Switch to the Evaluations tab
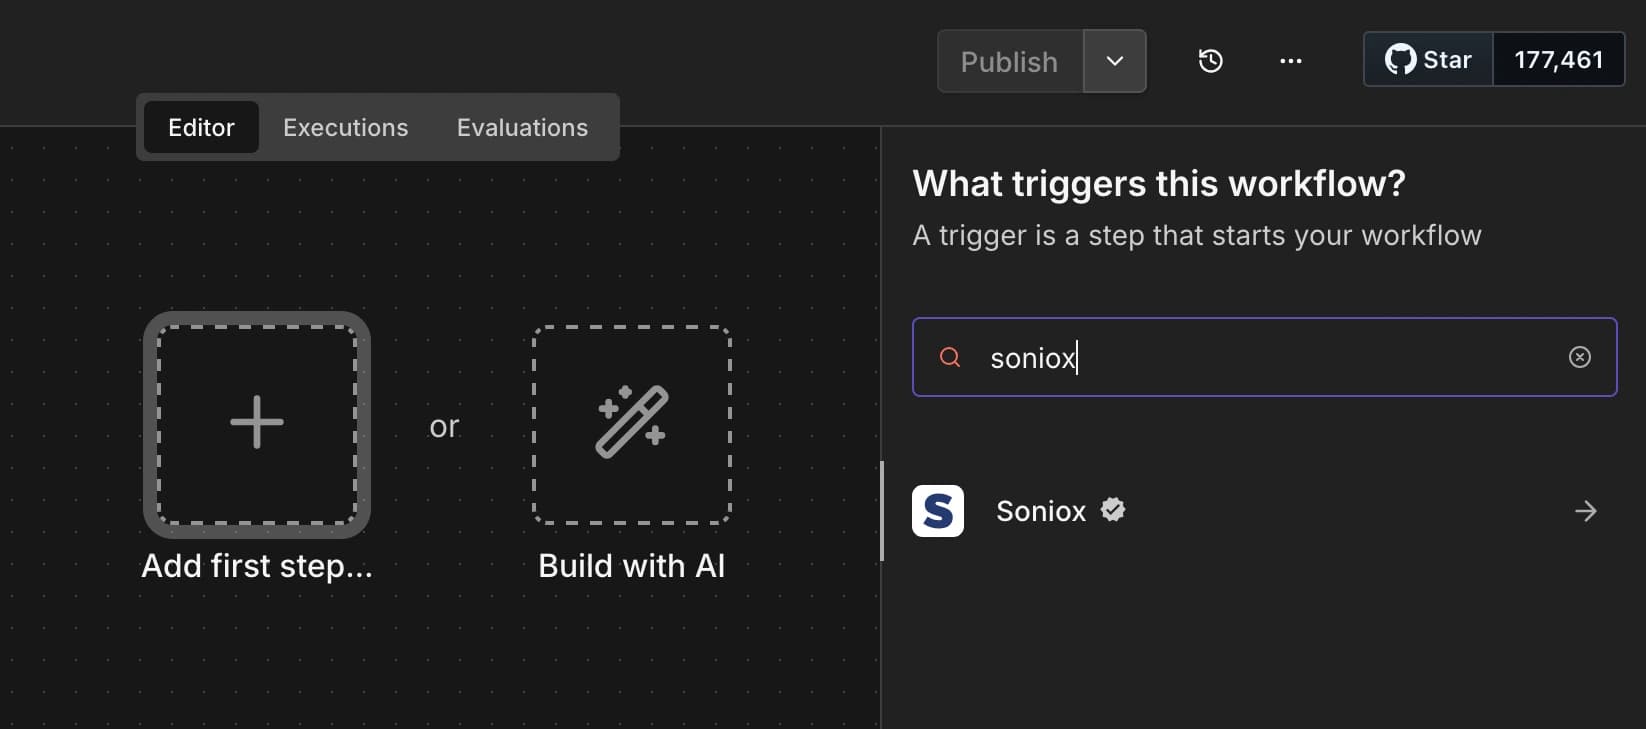 521,127
